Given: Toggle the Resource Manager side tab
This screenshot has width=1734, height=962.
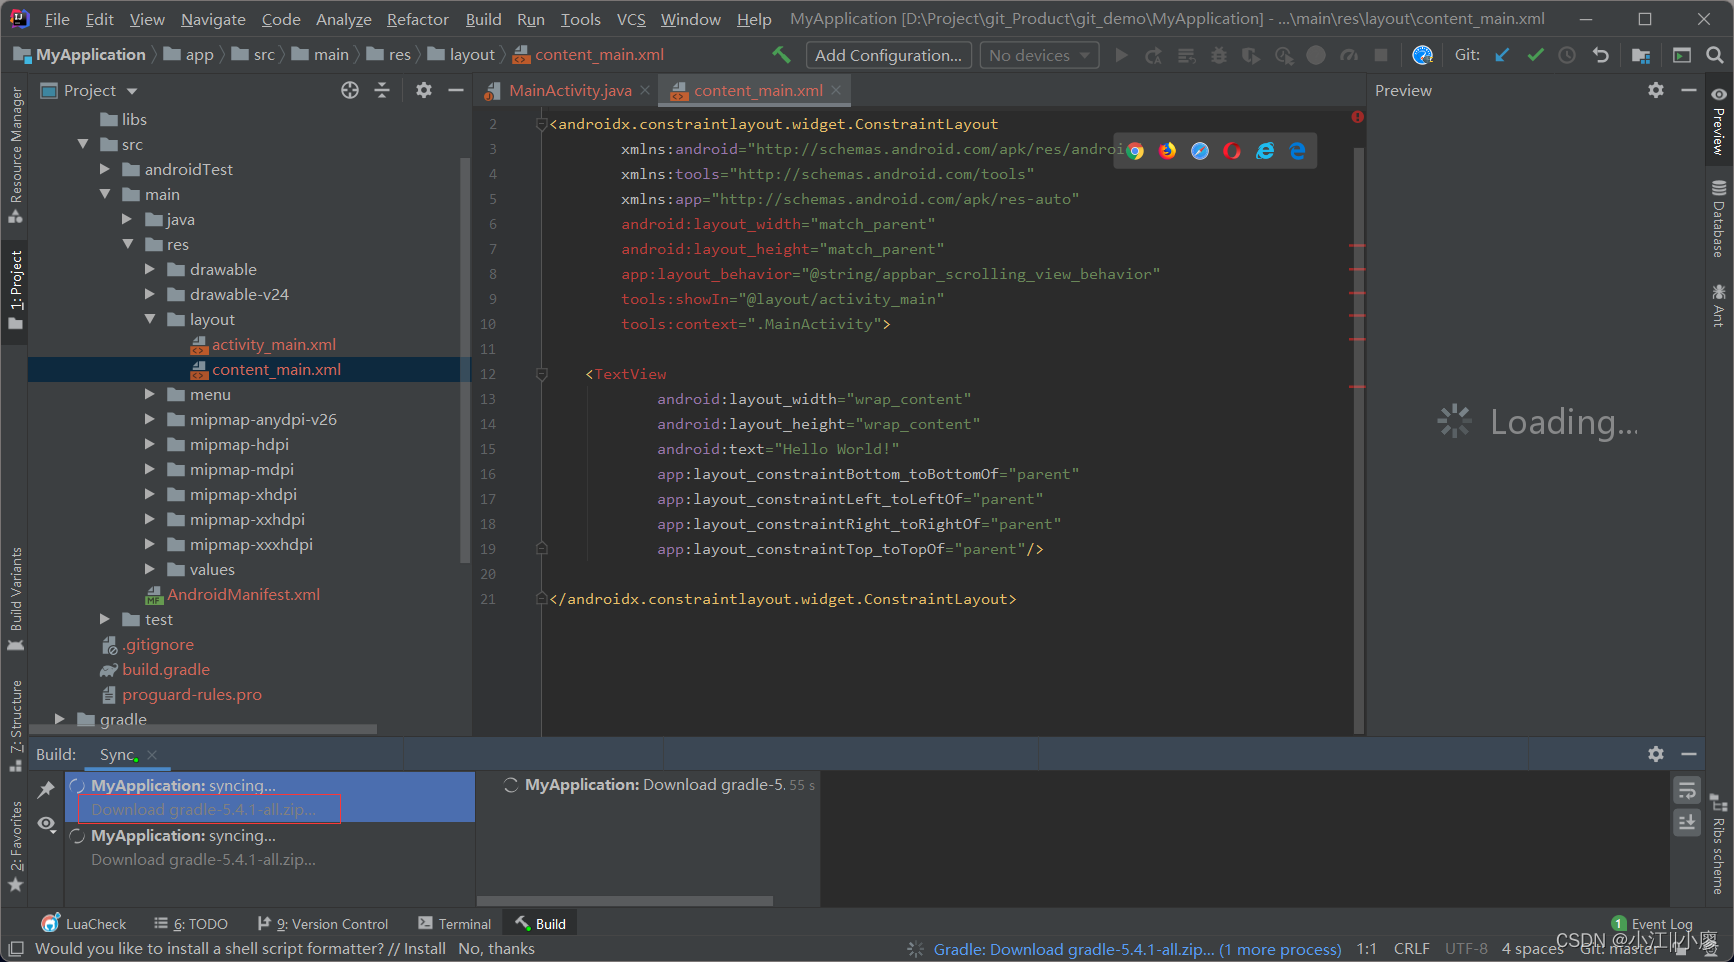Looking at the screenshot, I should click(15, 154).
